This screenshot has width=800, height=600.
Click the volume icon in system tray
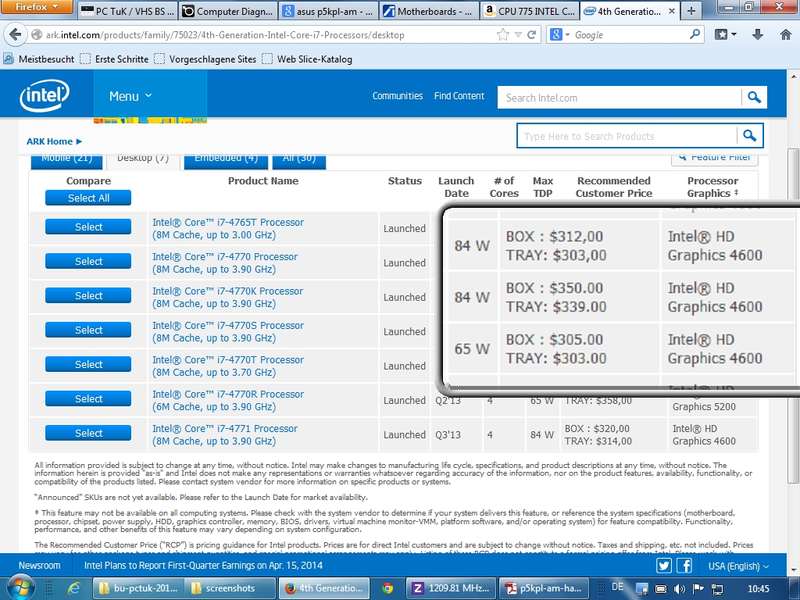pyautogui.click(x=679, y=589)
